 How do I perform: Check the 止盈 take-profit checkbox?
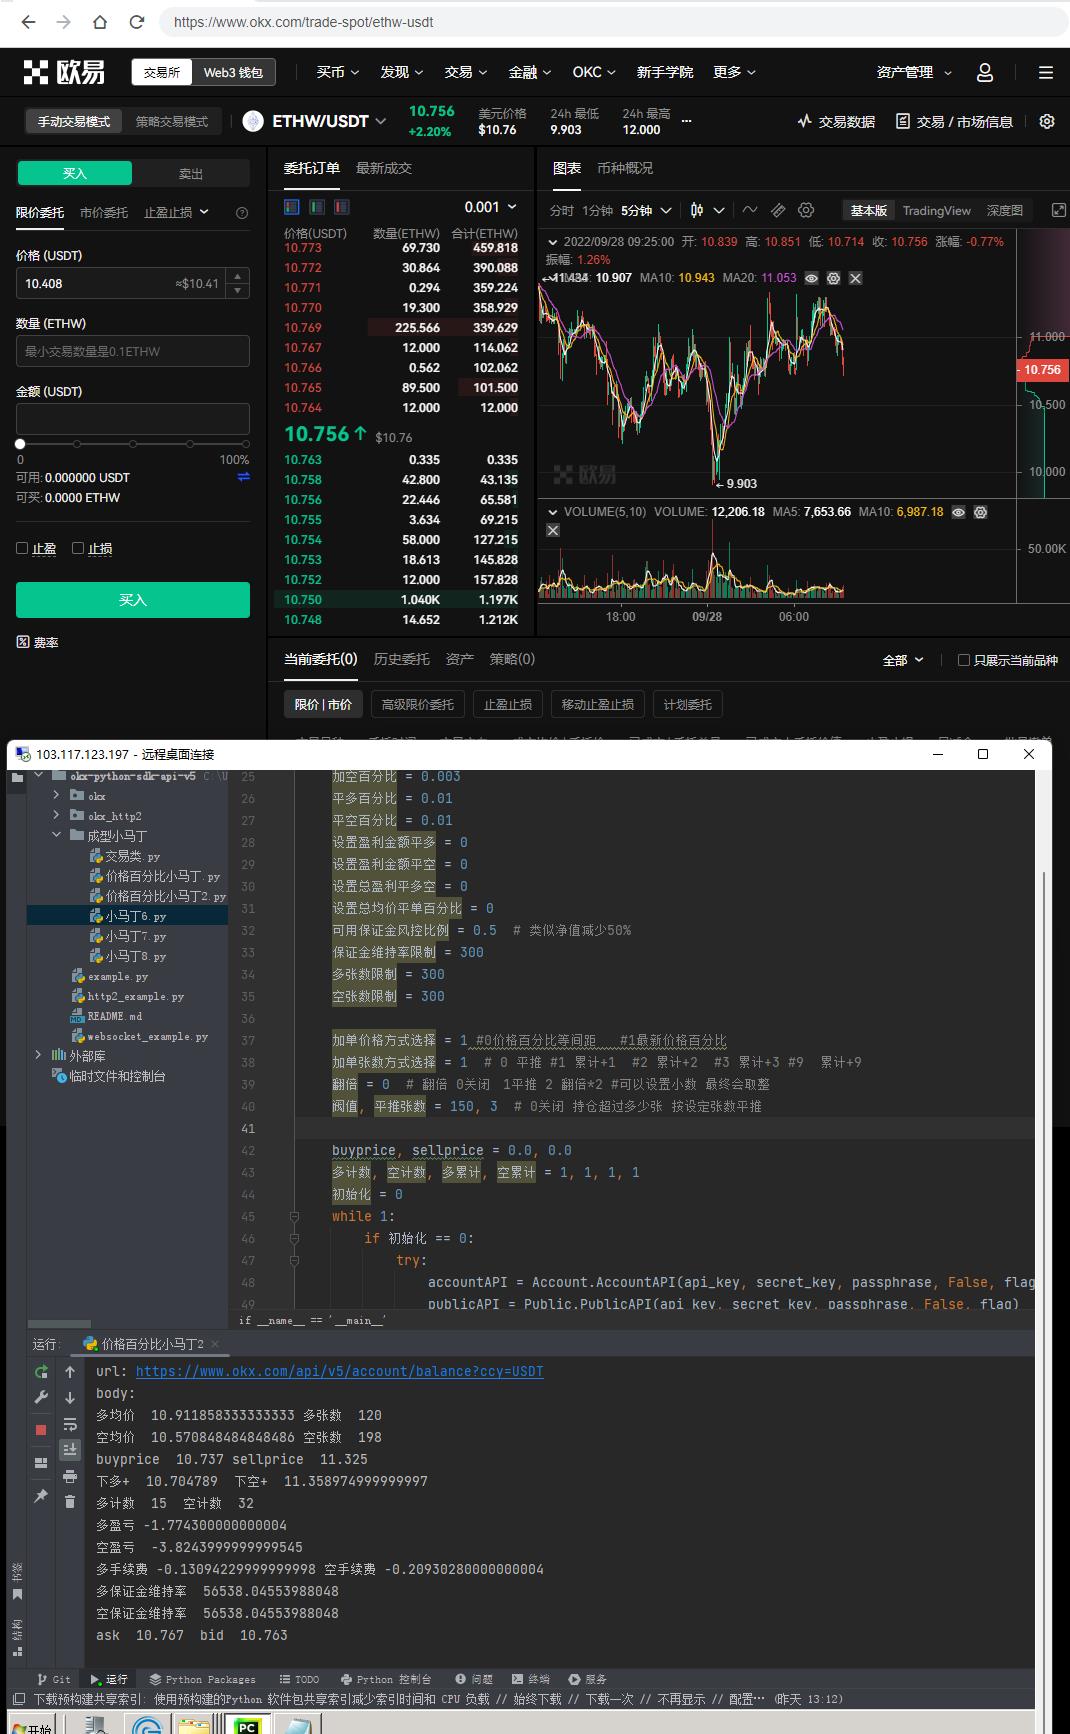pos(22,548)
